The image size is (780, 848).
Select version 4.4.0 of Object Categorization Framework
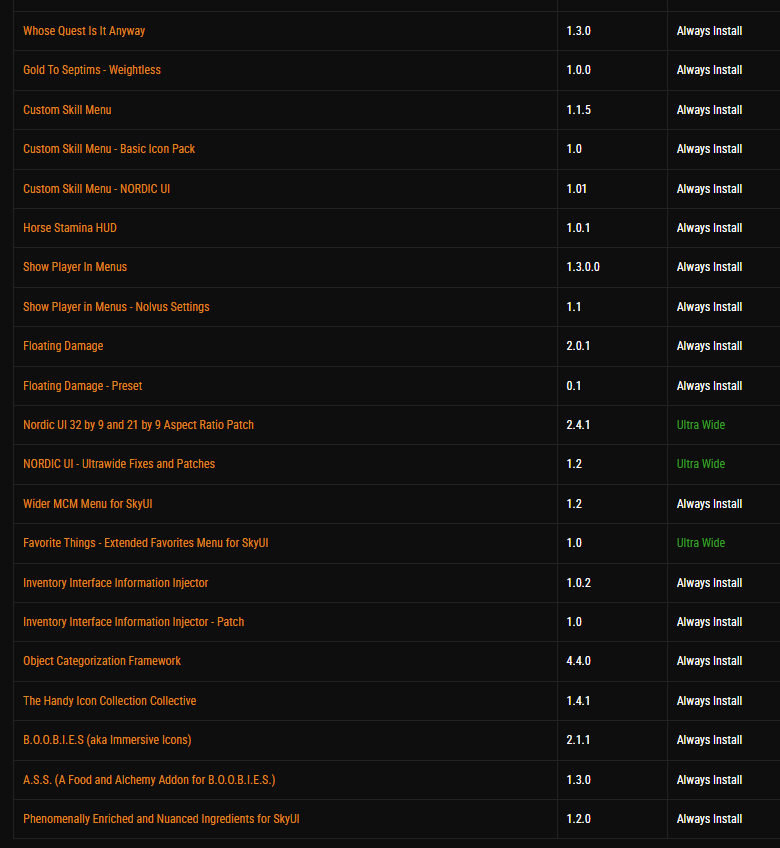[578, 661]
